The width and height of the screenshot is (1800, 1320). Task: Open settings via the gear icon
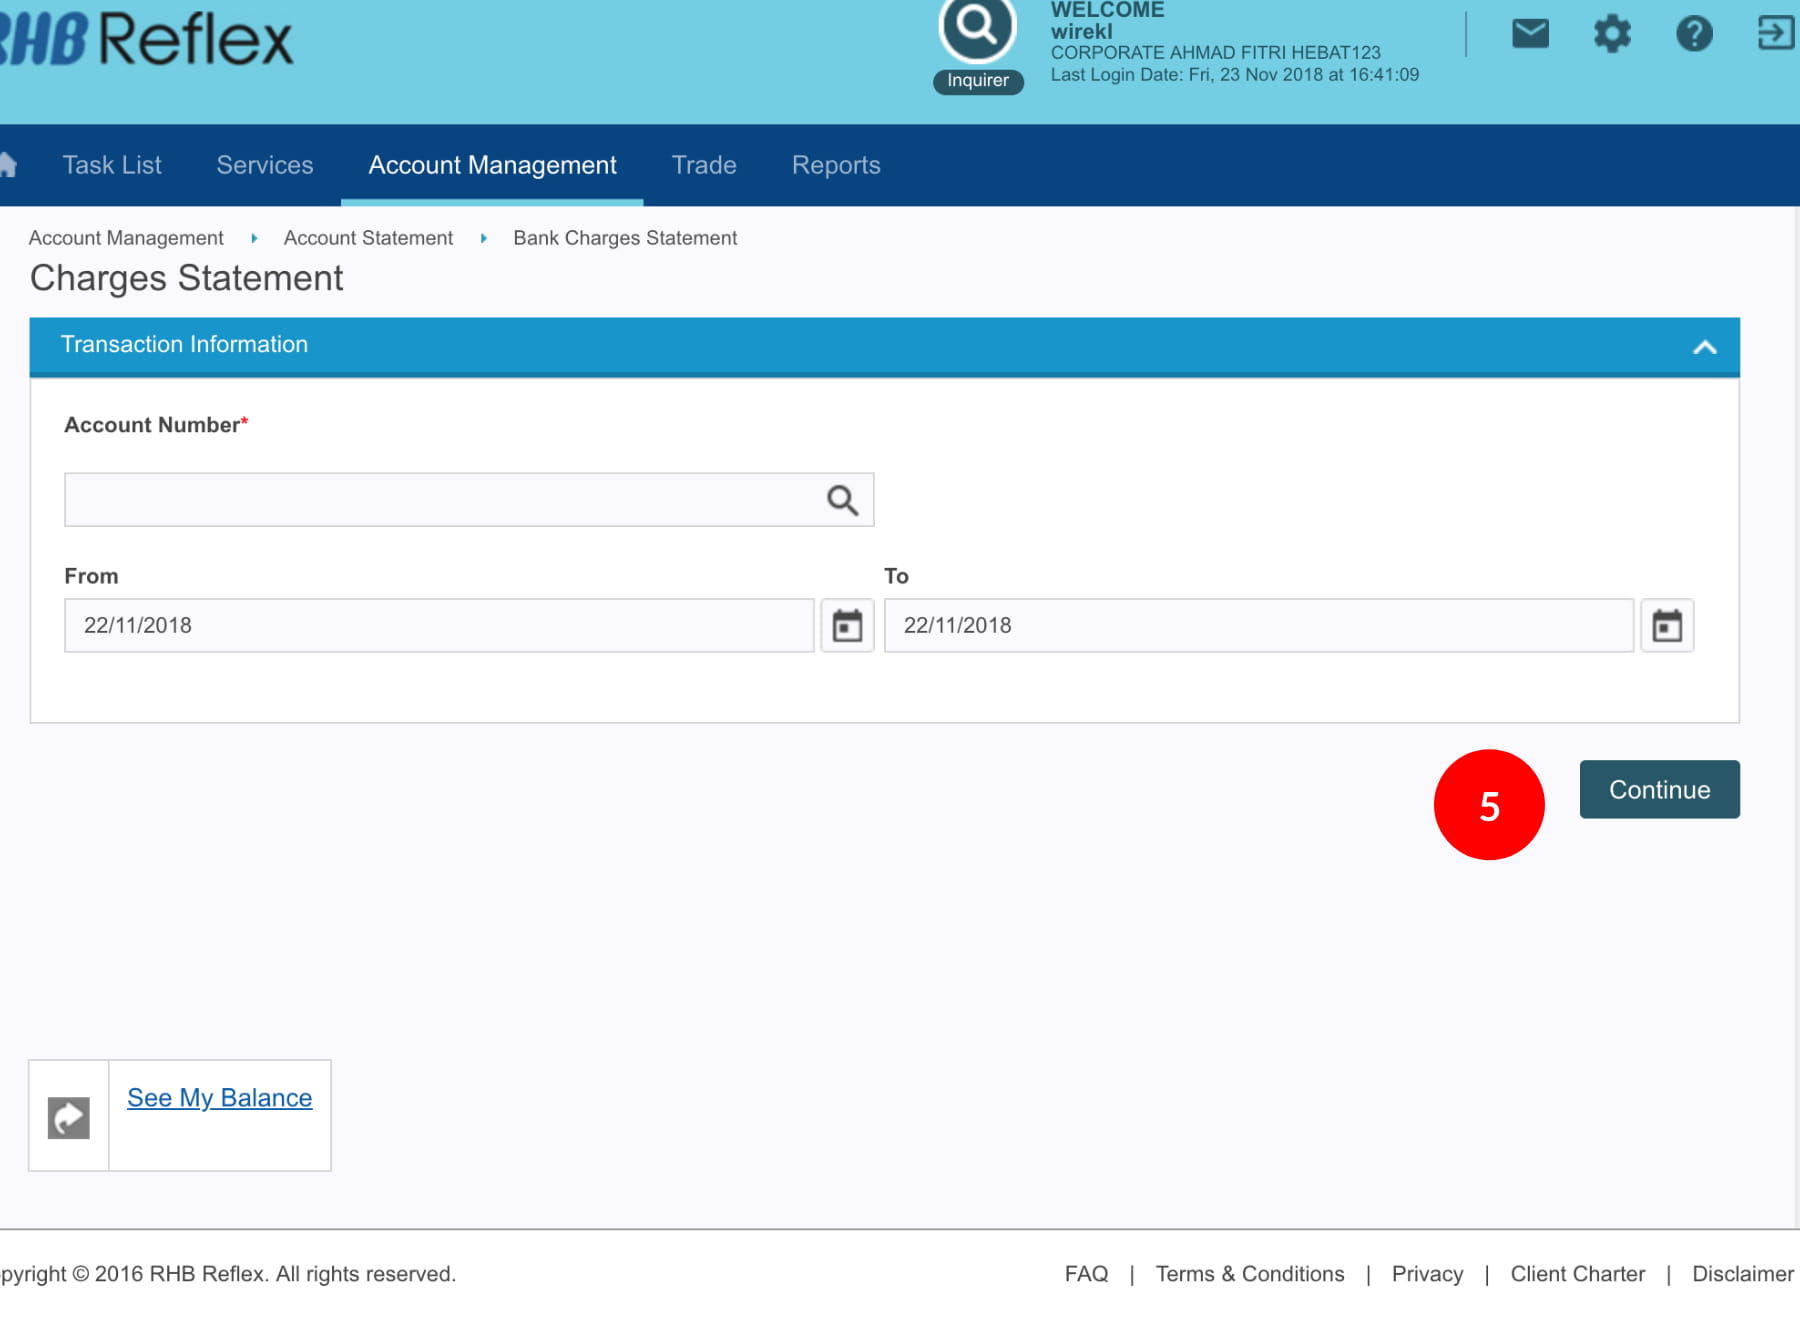(x=1611, y=34)
